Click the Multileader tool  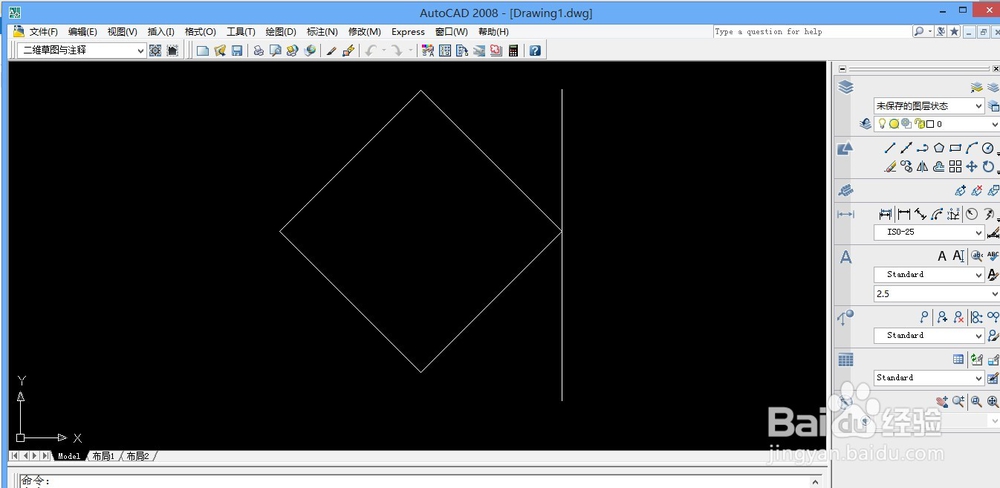point(925,317)
